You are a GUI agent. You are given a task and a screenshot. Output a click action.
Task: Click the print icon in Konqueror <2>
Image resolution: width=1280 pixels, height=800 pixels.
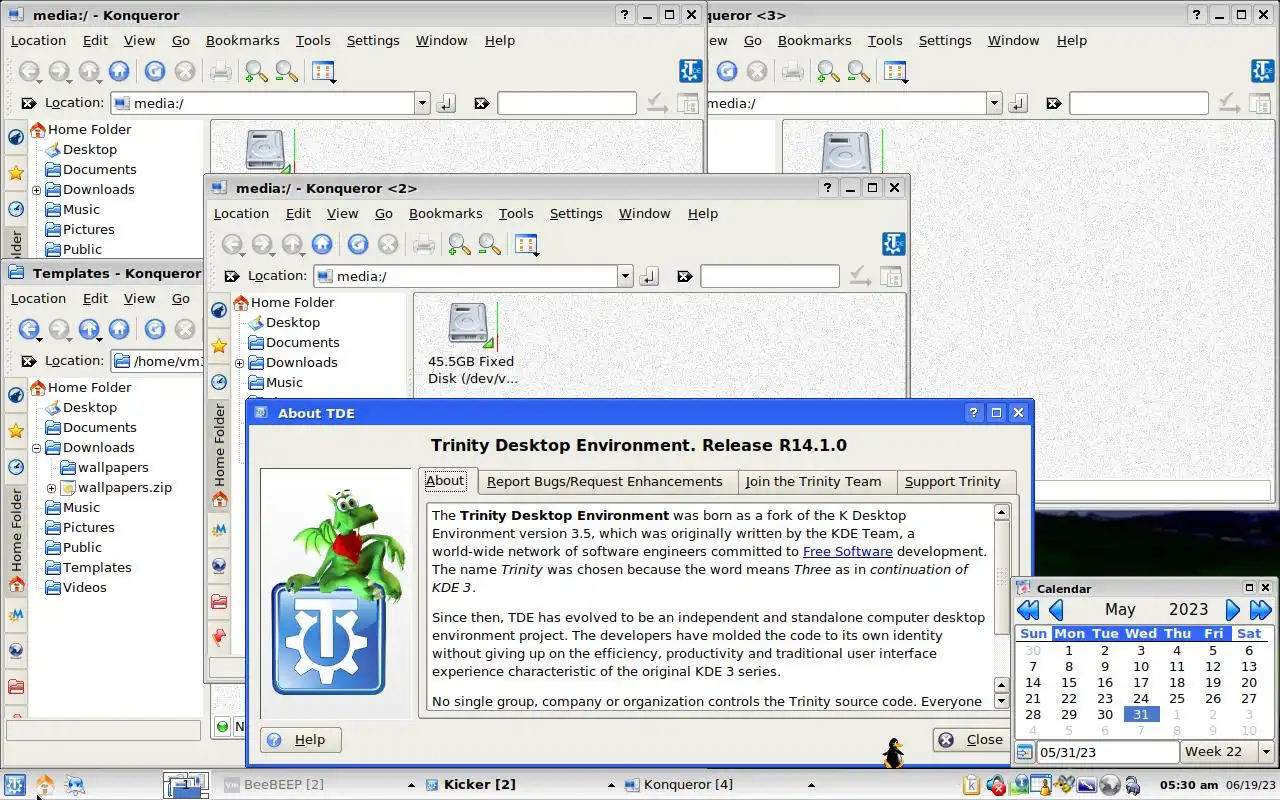(x=424, y=244)
